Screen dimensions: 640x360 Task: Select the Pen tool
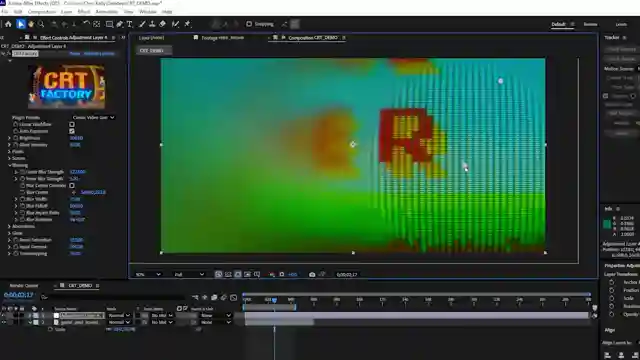120,24
